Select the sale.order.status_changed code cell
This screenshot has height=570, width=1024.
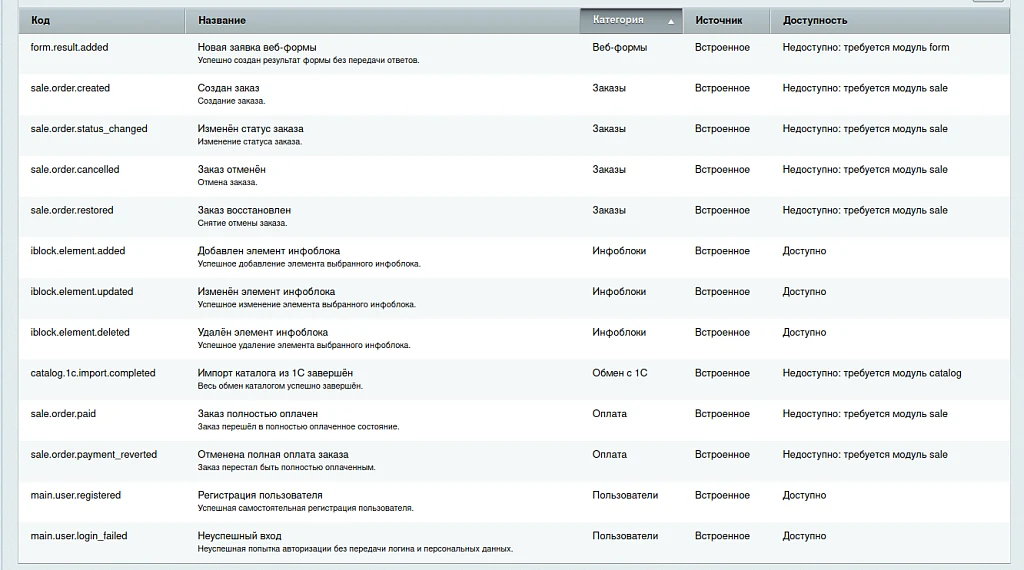(89, 129)
